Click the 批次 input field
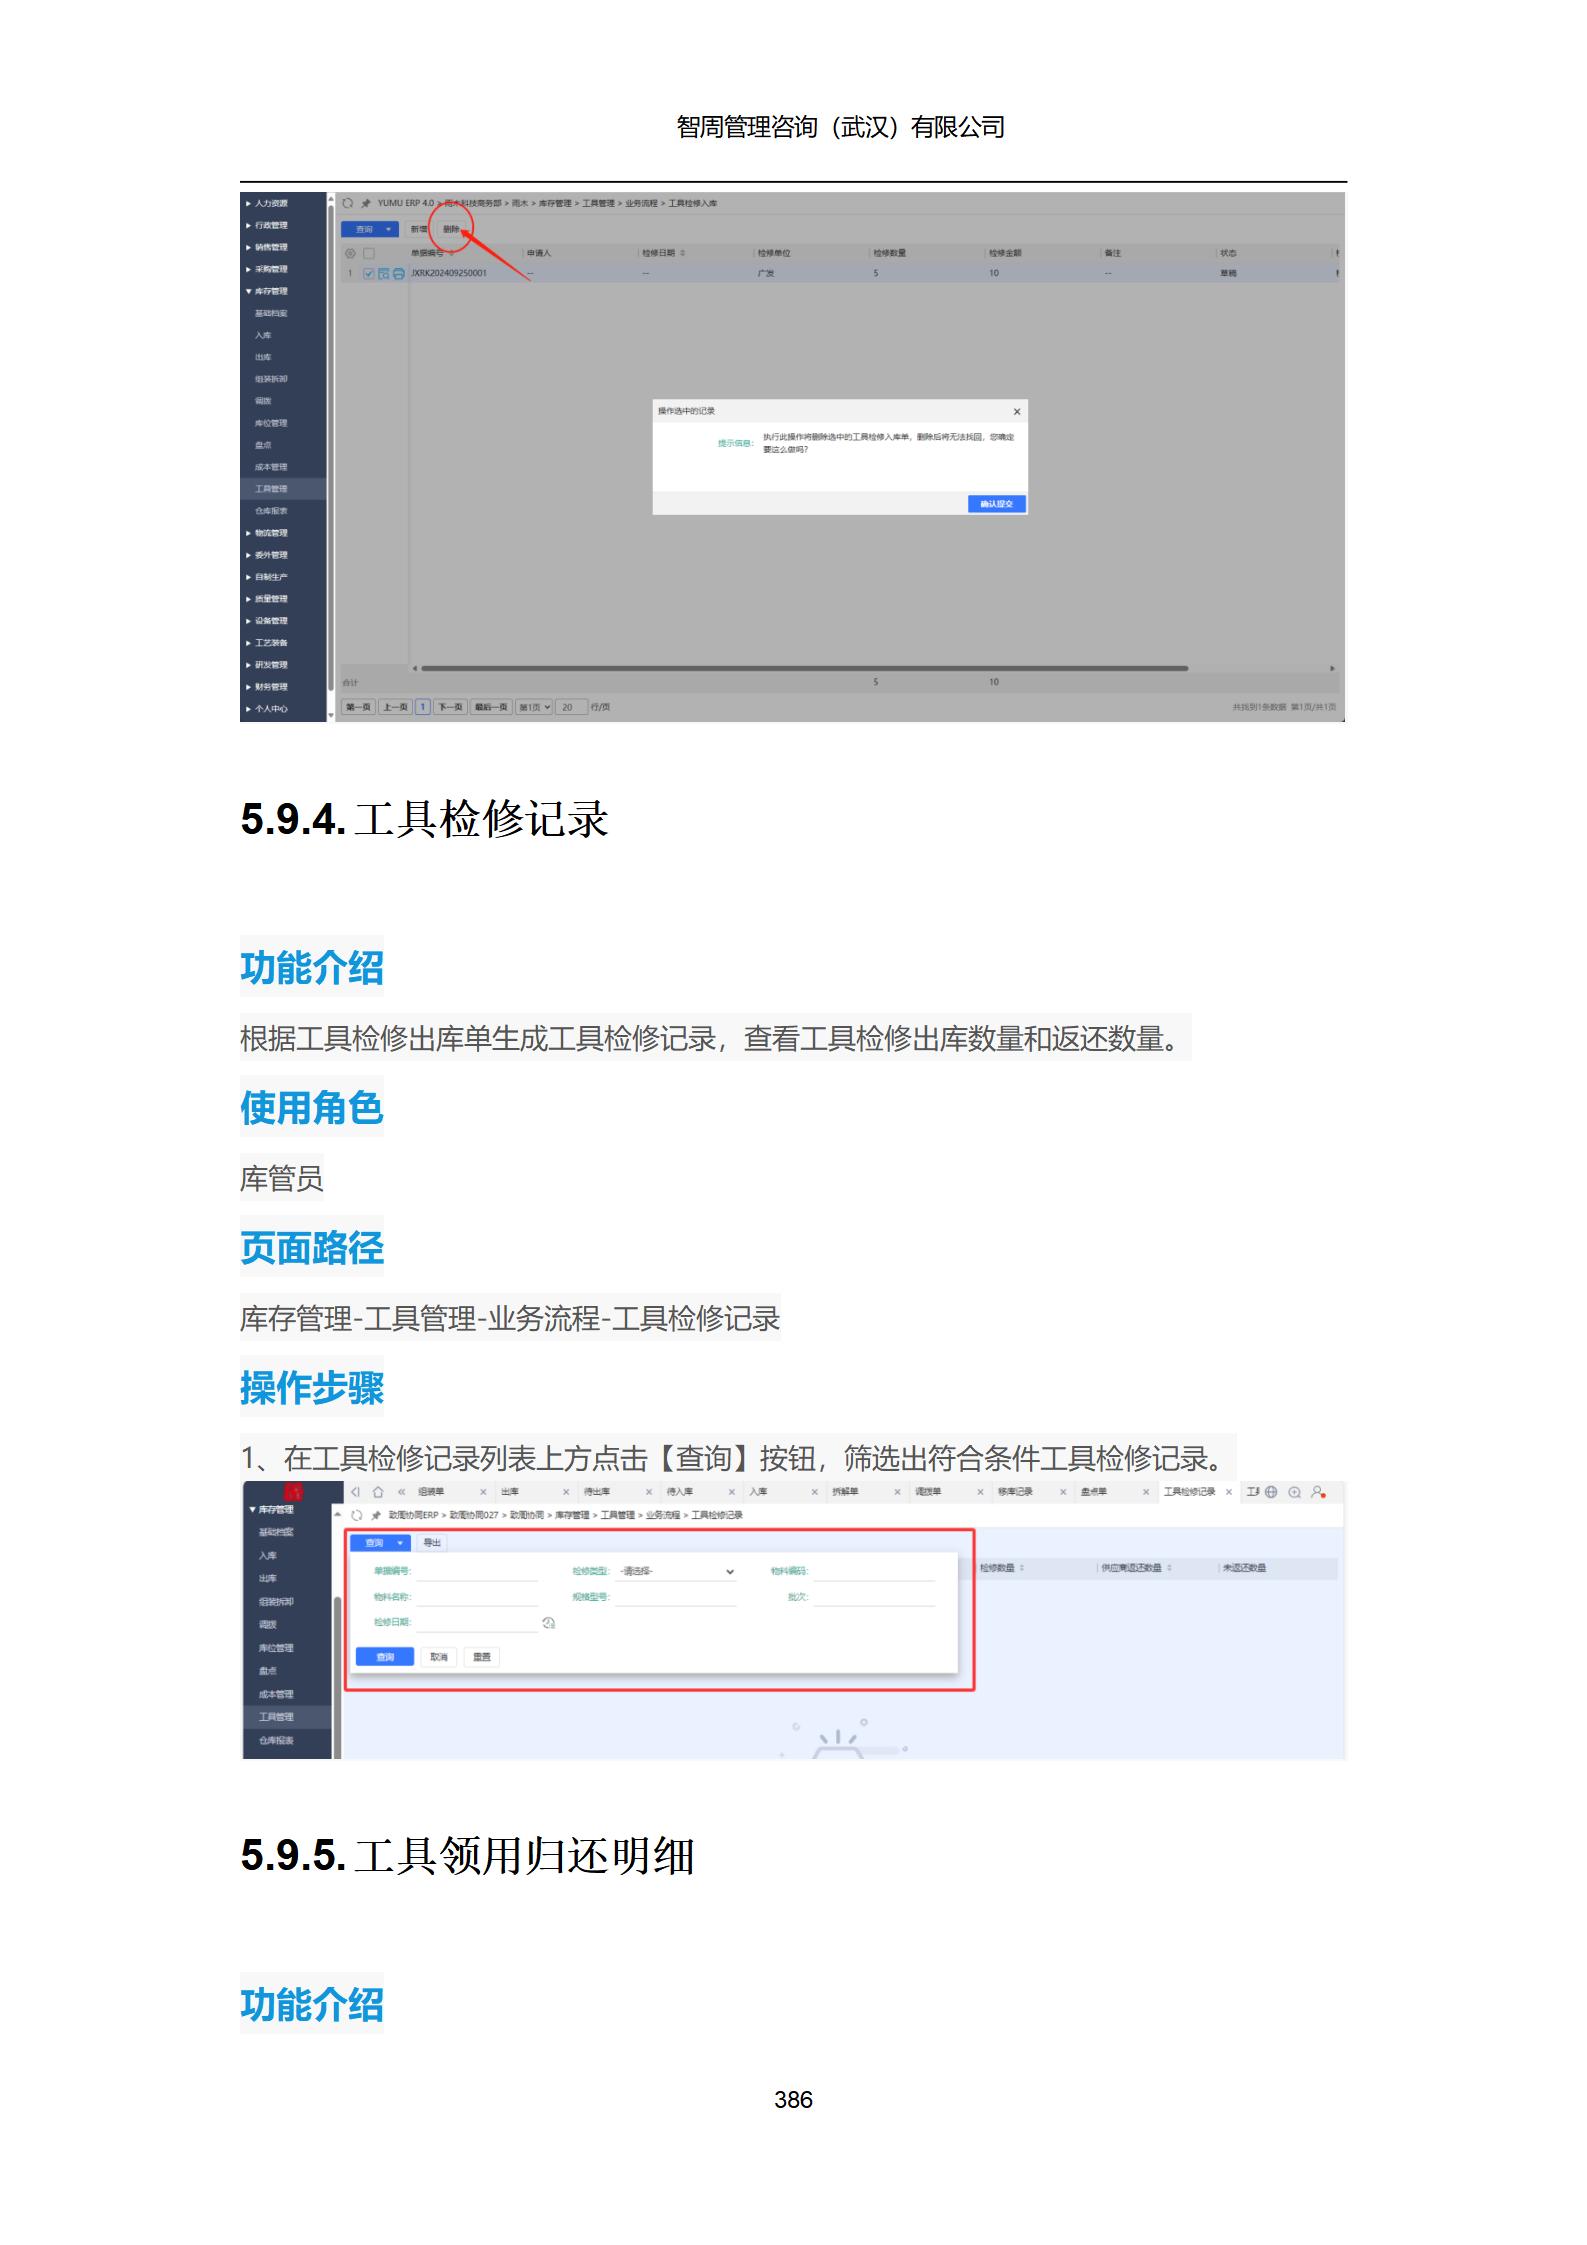The width and height of the screenshot is (1587, 2245). coord(873,1597)
